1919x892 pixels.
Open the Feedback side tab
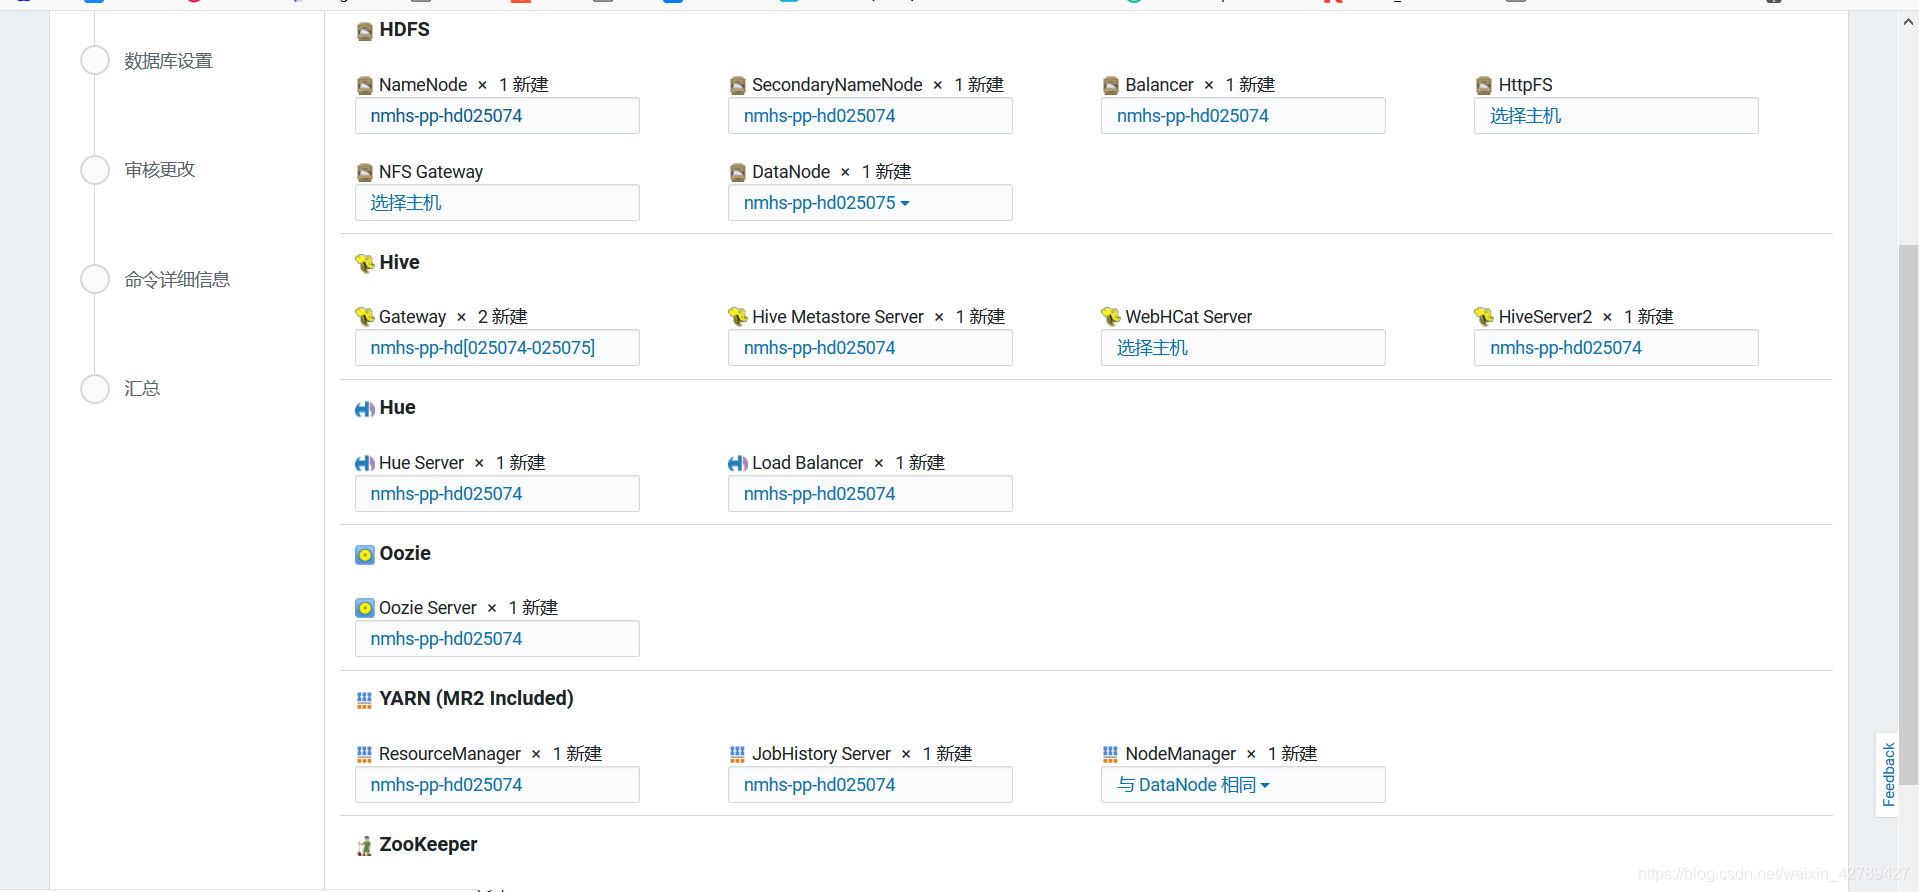[1887, 774]
